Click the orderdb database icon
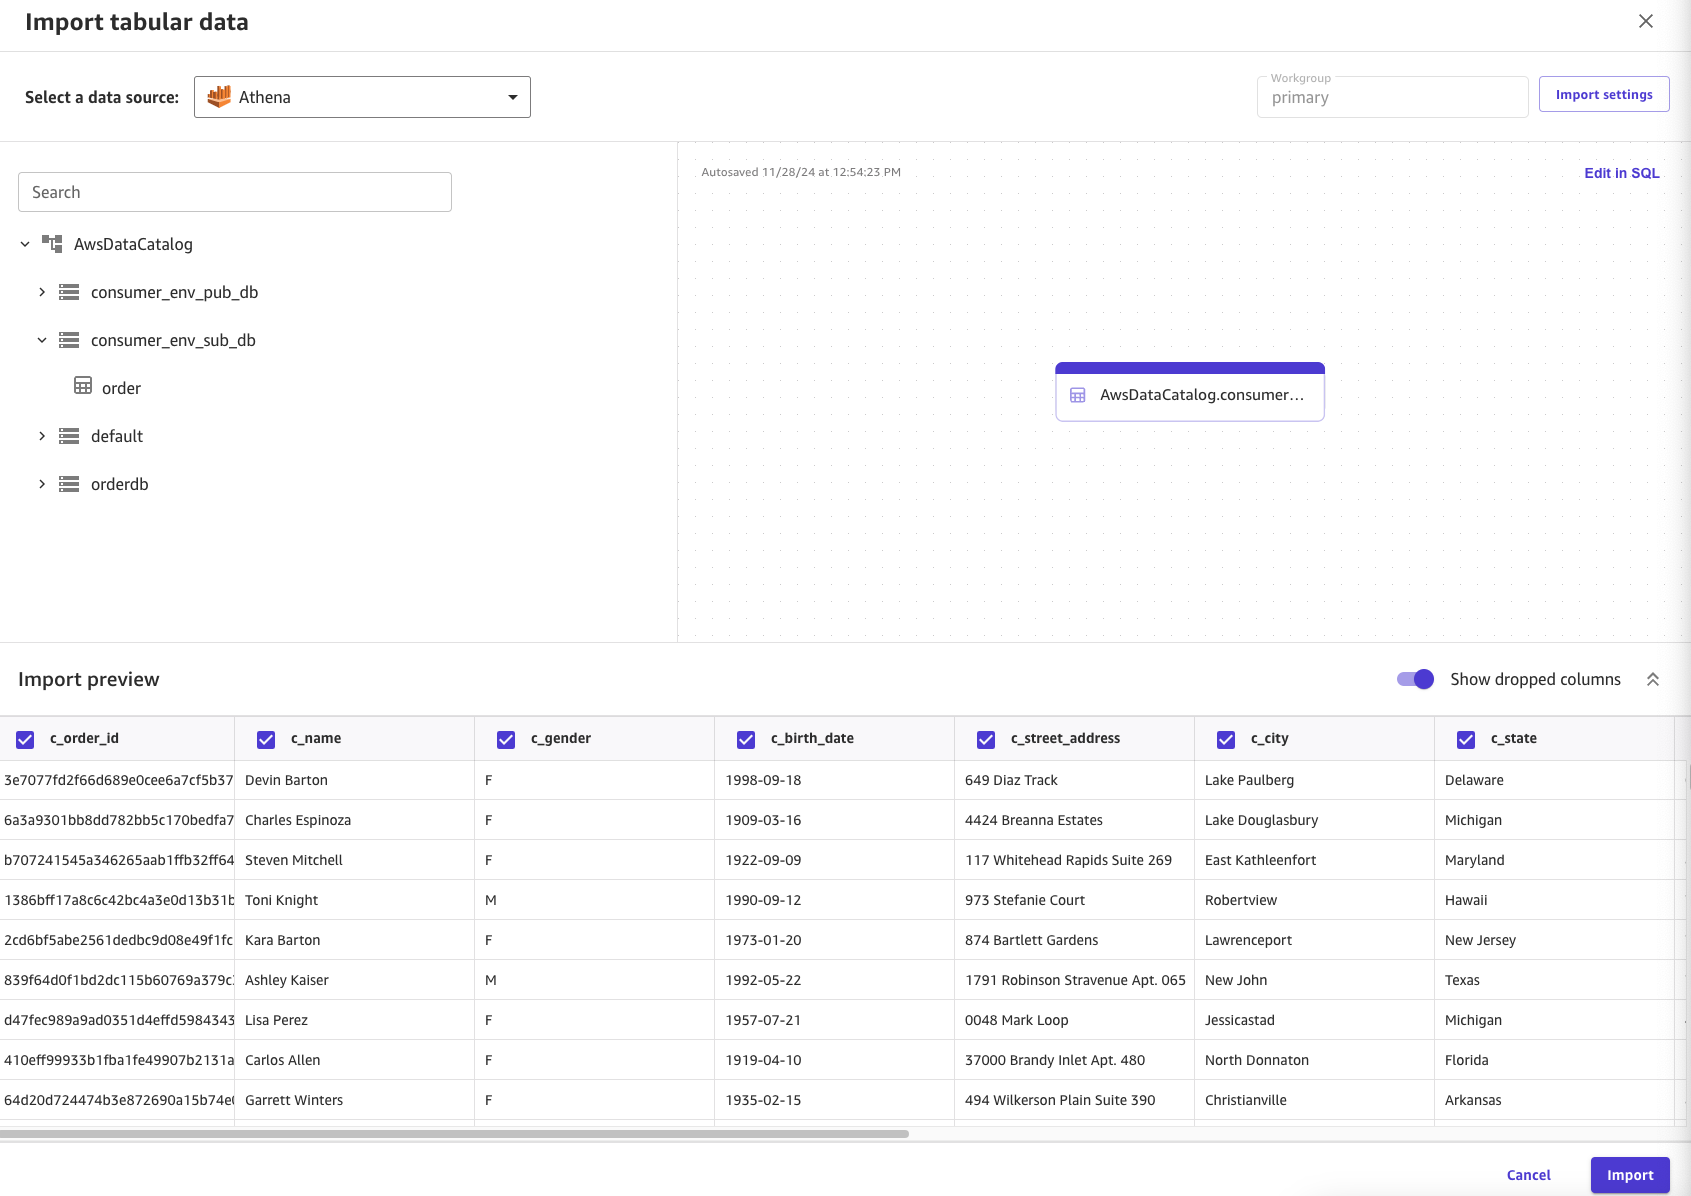The height and width of the screenshot is (1196, 1691). pos(69,484)
